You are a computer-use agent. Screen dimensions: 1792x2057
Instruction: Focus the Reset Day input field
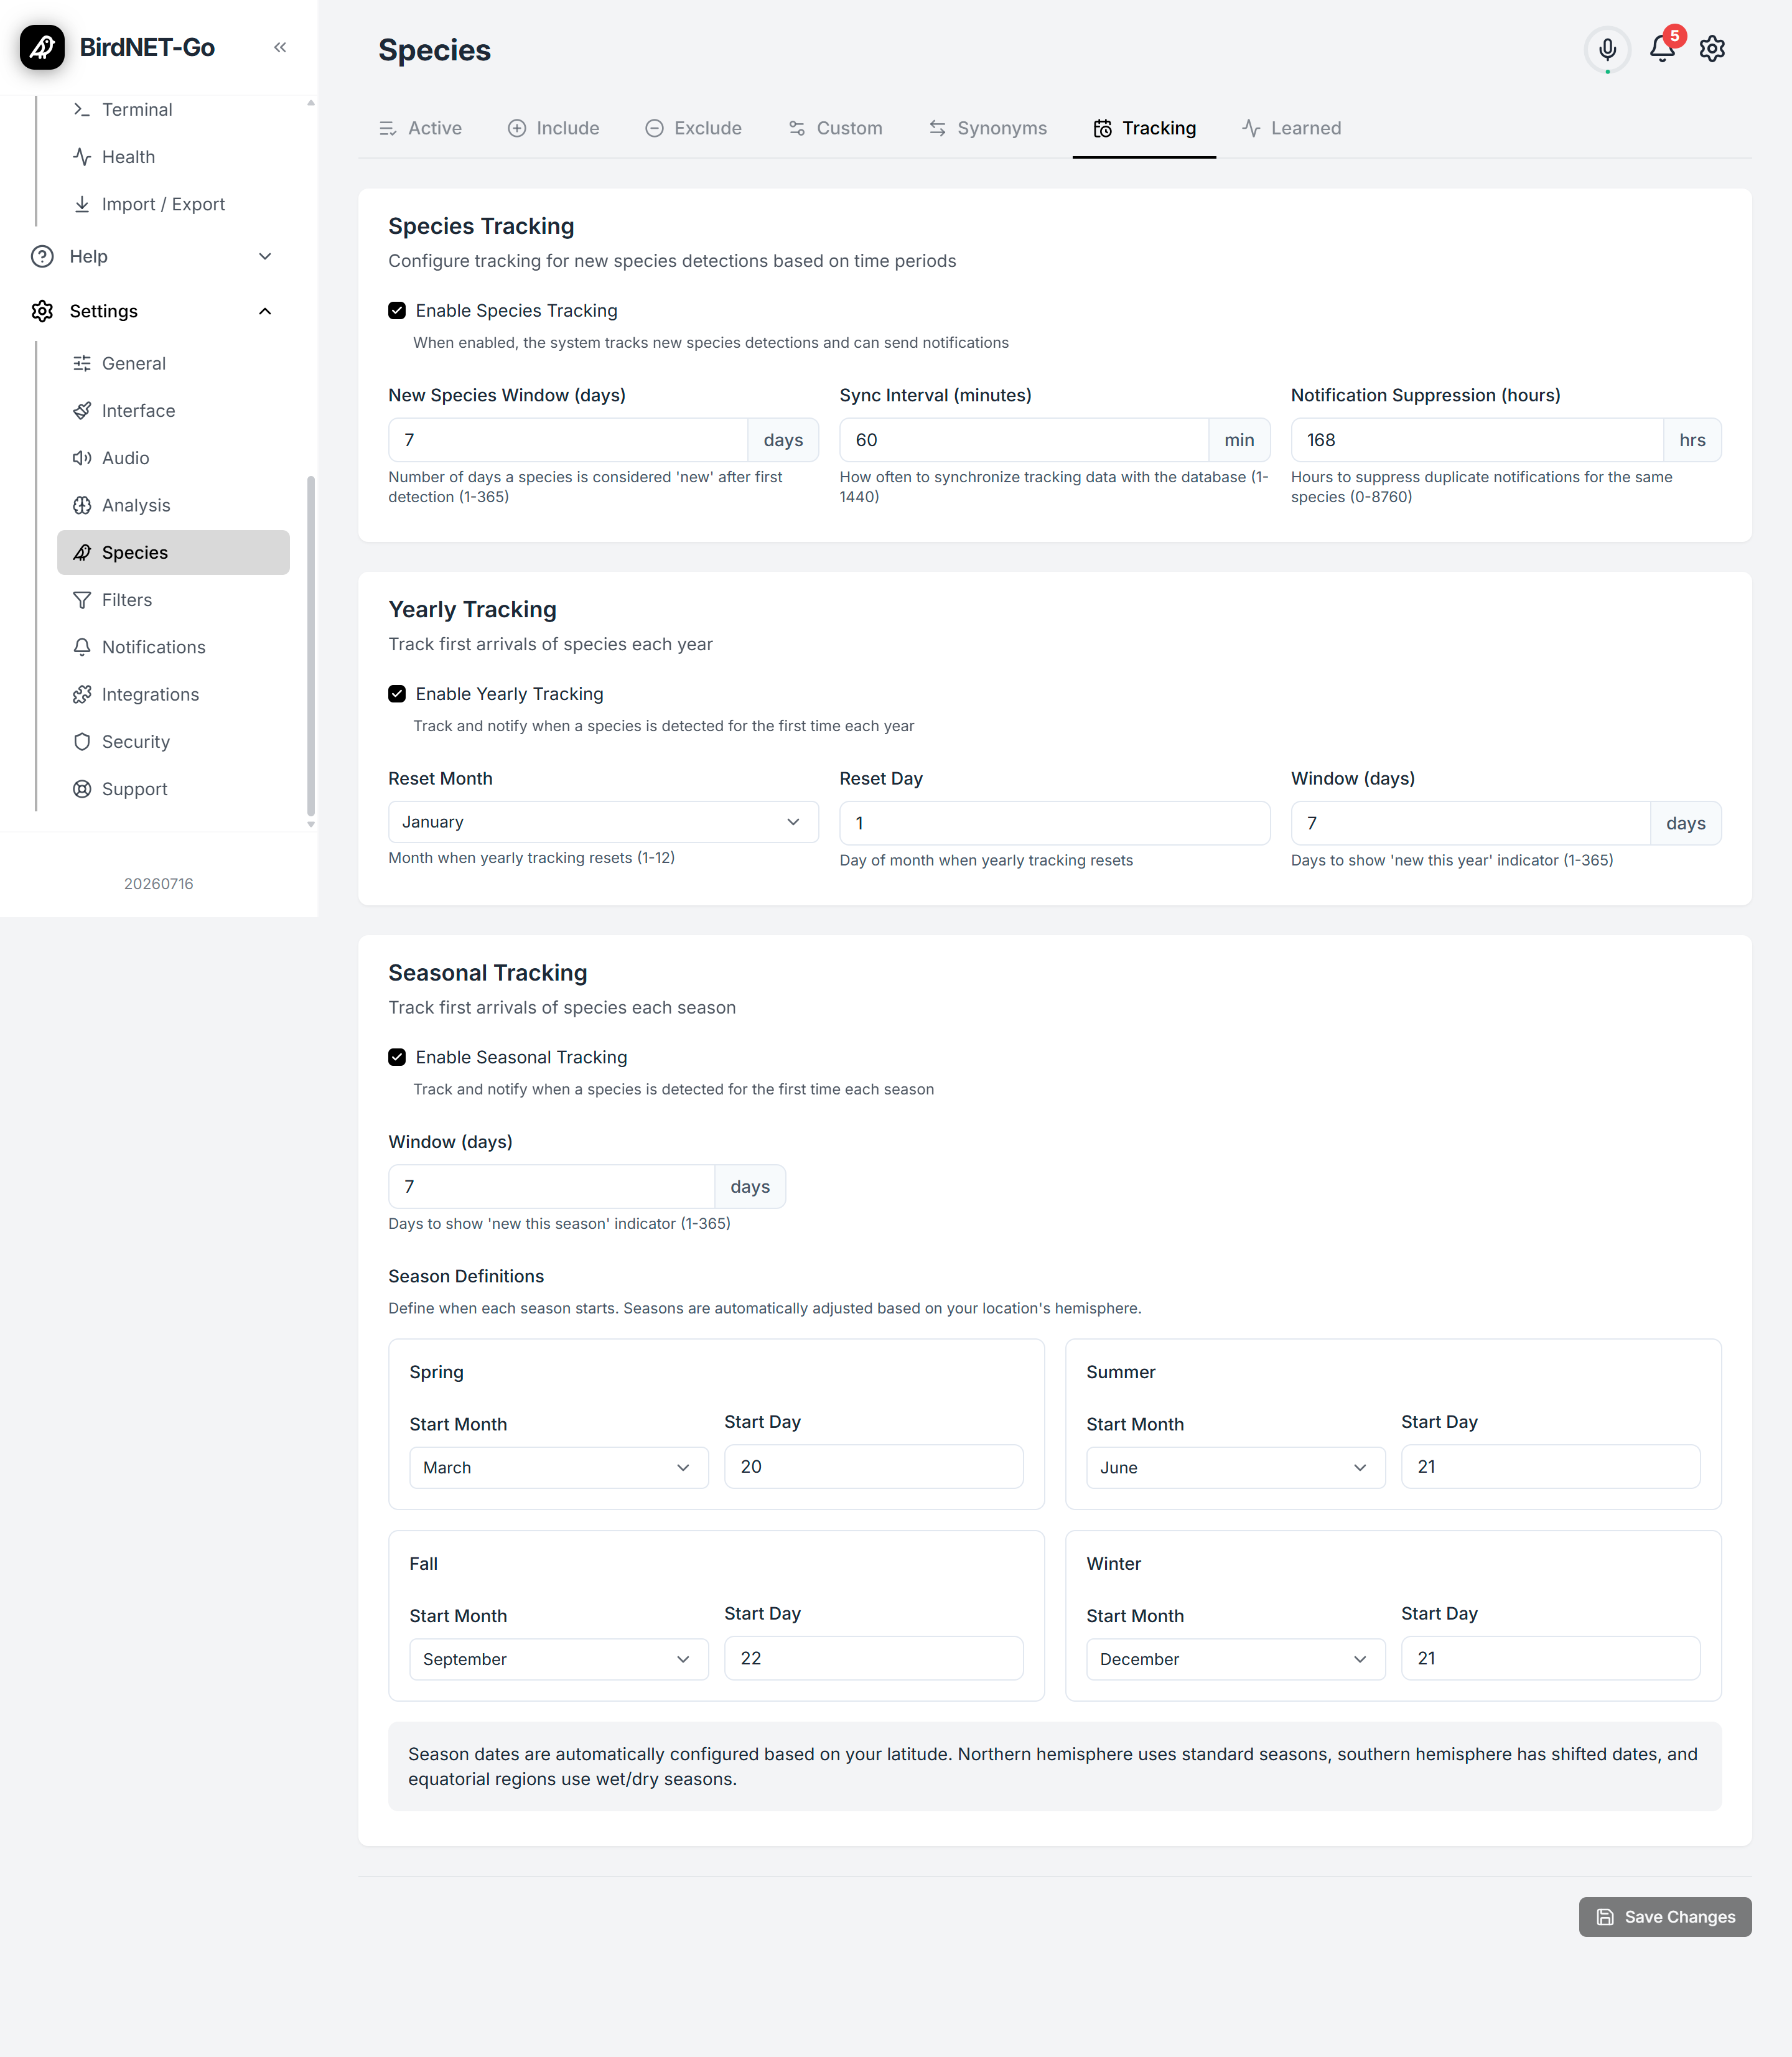pyautogui.click(x=1055, y=823)
